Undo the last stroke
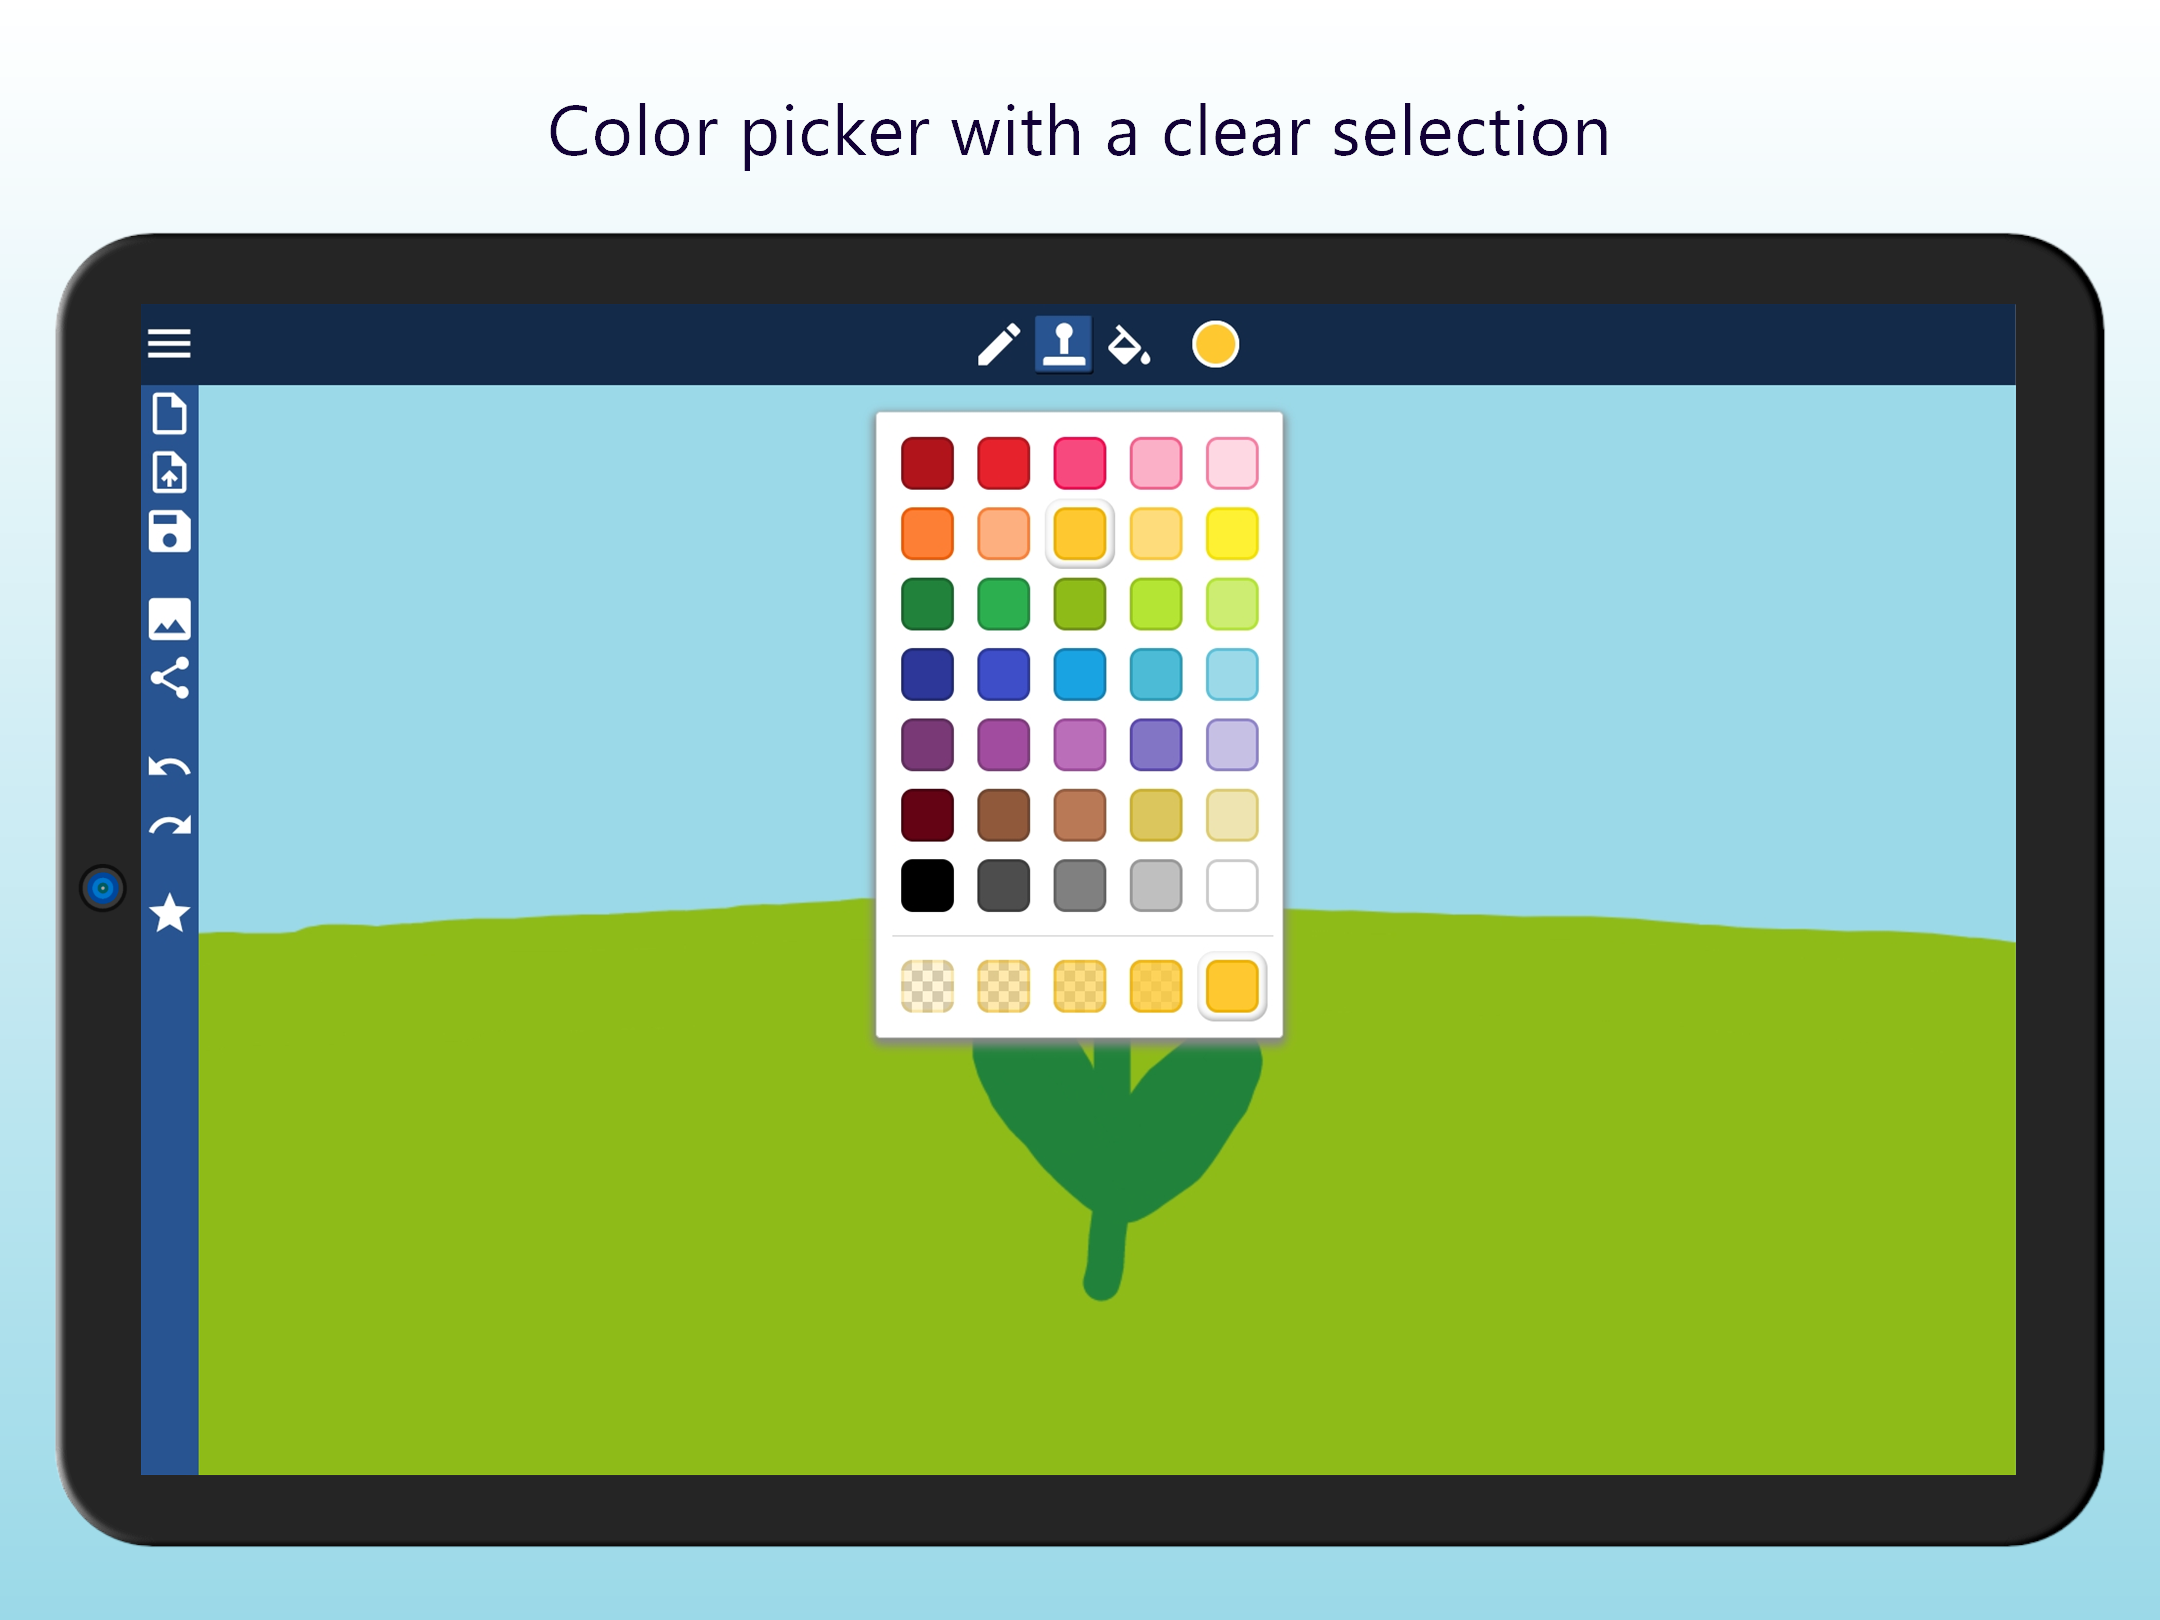 point(169,767)
